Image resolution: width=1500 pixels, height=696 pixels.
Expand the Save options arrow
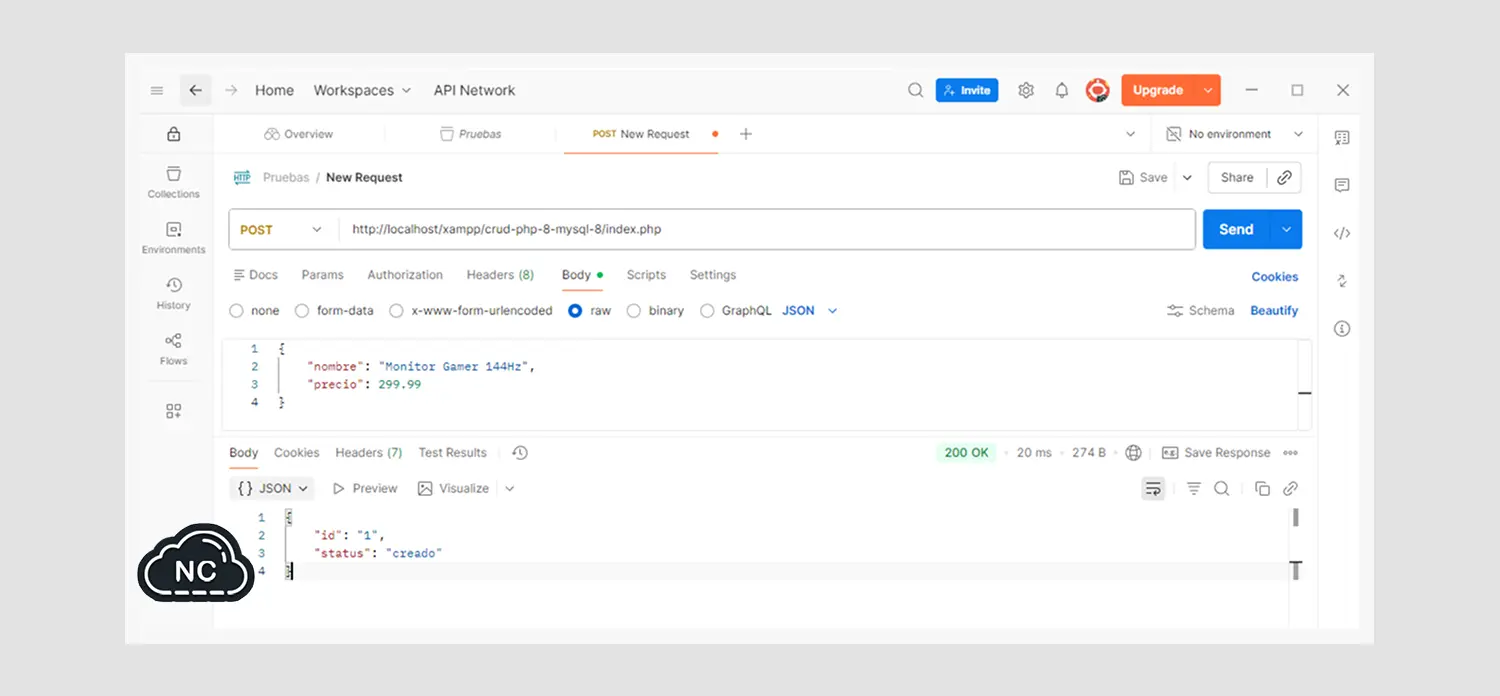1188,177
